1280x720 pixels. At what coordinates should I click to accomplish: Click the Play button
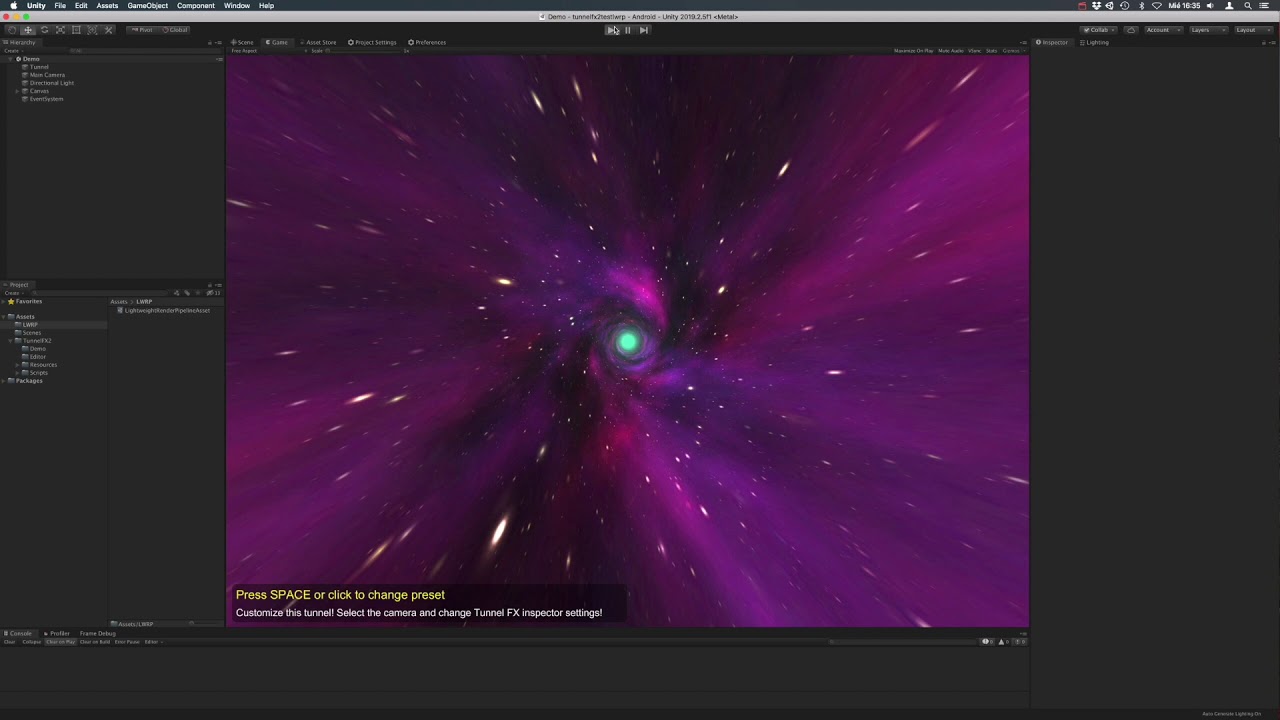click(x=612, y=30)
